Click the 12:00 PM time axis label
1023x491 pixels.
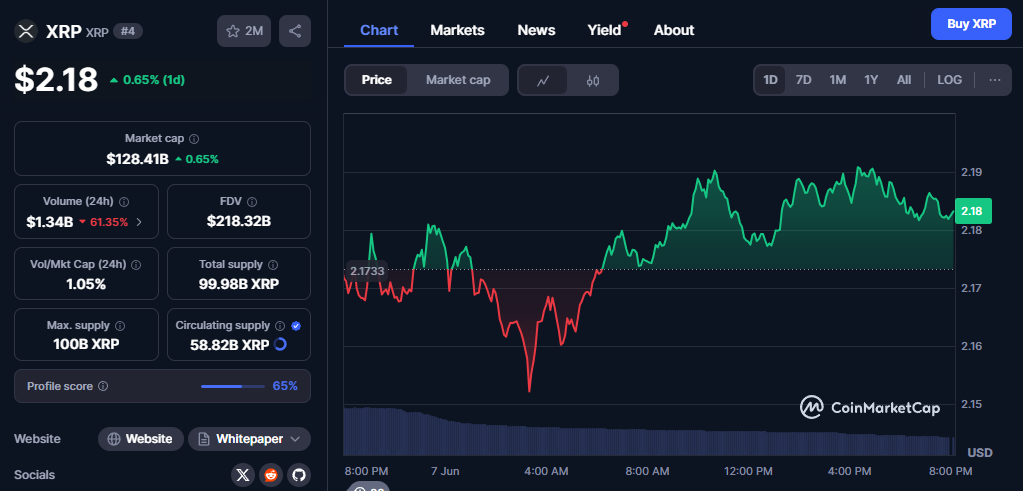(750, 471)
